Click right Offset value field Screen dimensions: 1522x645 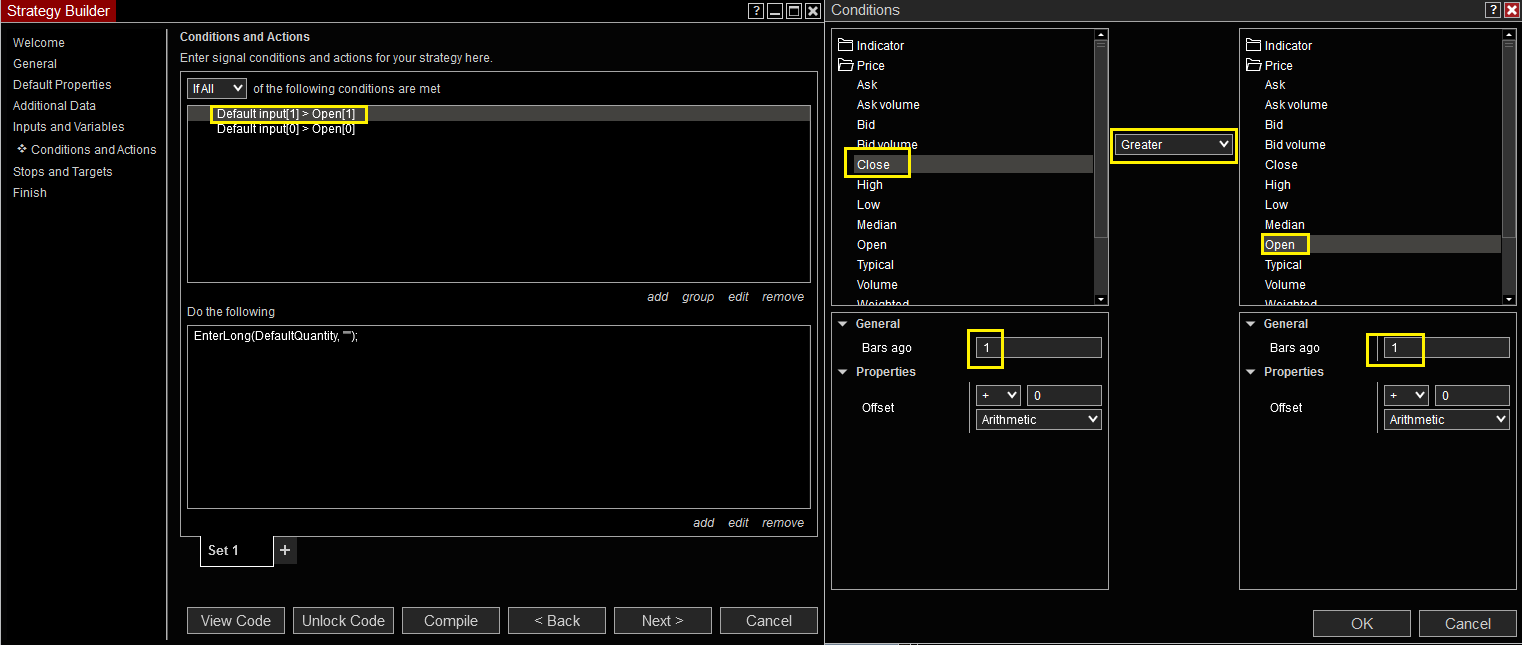[x=1472, y=396]
